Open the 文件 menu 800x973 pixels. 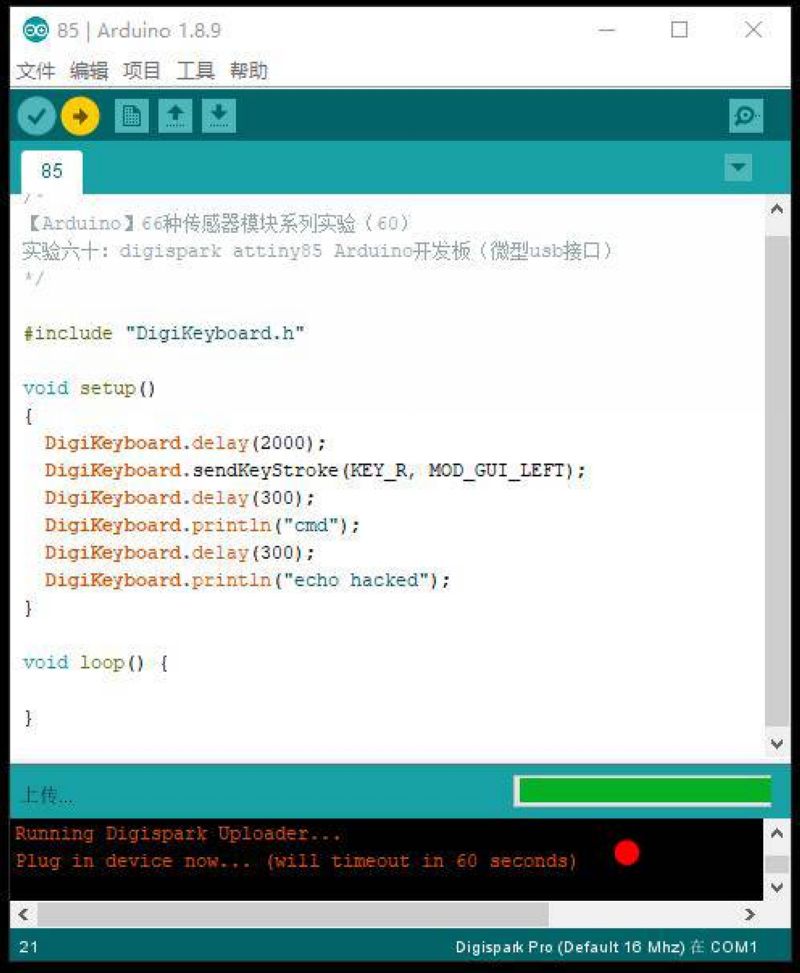[35, 71]
